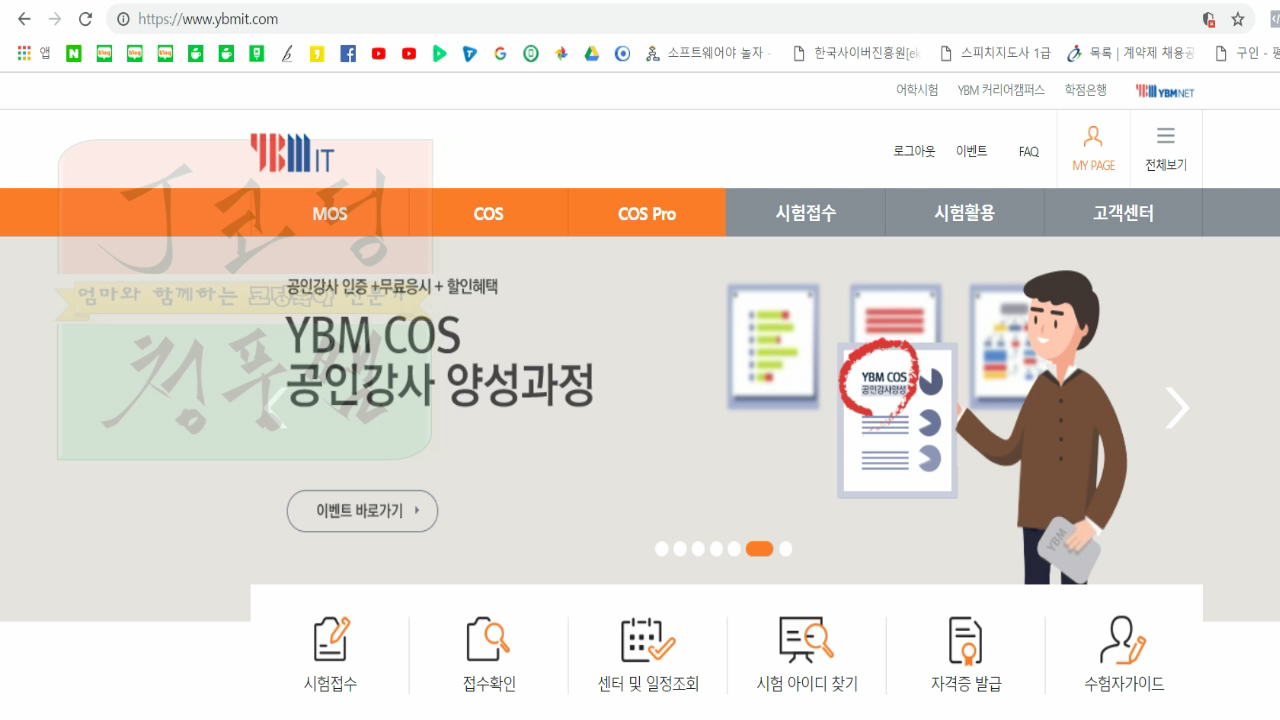Image resolution: width=1280 pixels, height=720 pixels.
Task: Click the MY PAGE person icon
Action: tap(1092, 140)
